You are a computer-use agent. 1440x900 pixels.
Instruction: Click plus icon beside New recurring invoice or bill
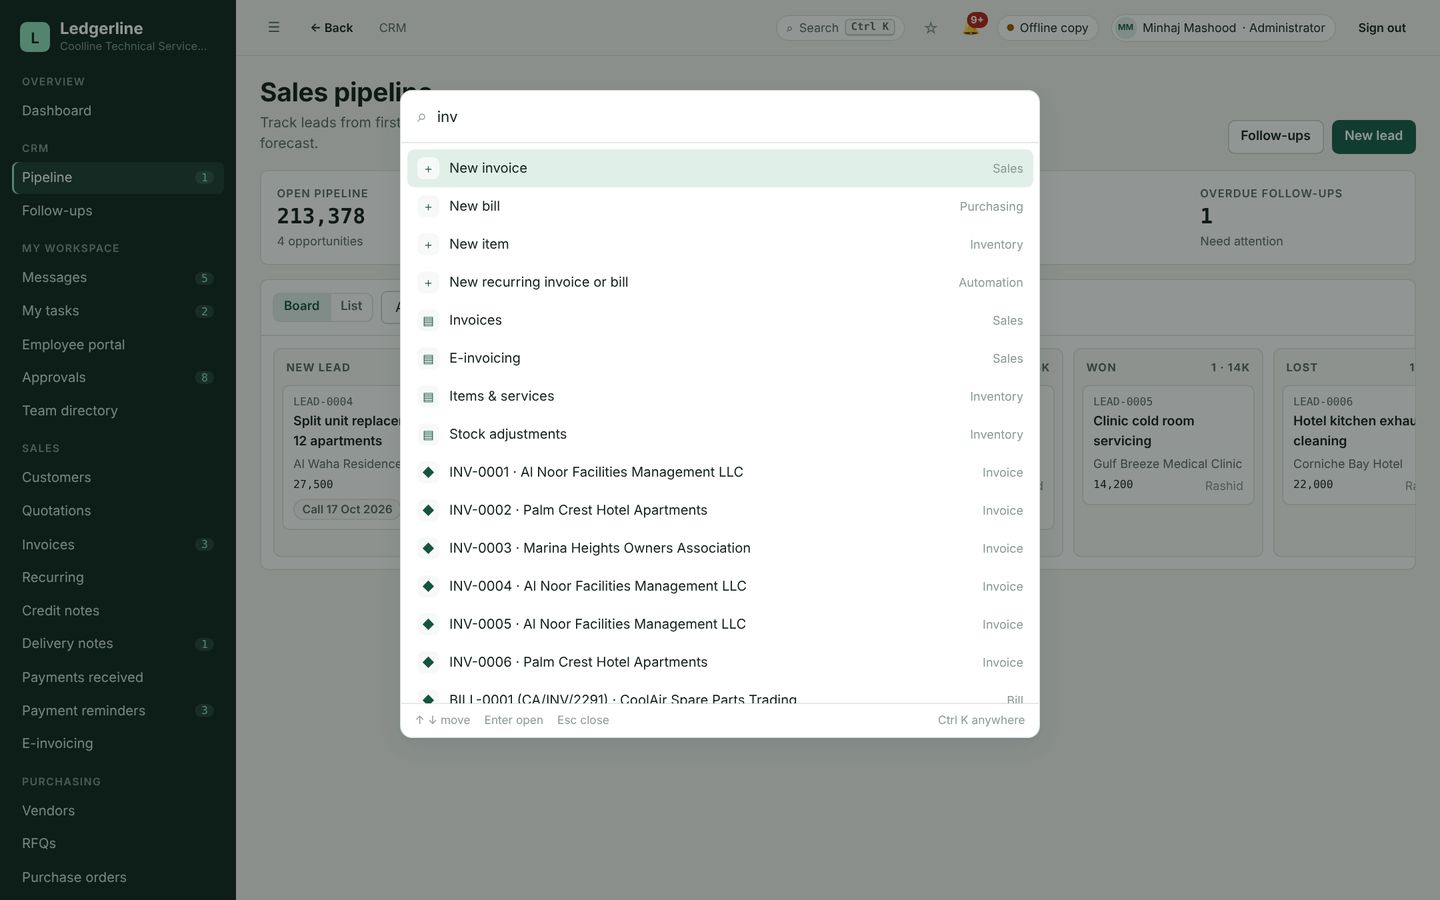[x=428, y=283]
